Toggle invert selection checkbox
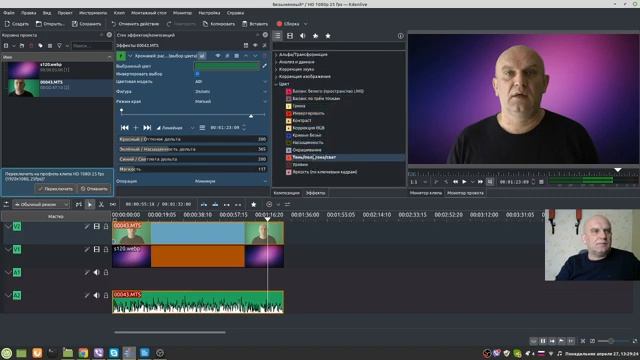This screenshot has width=640, height=360. pos(198,74)
